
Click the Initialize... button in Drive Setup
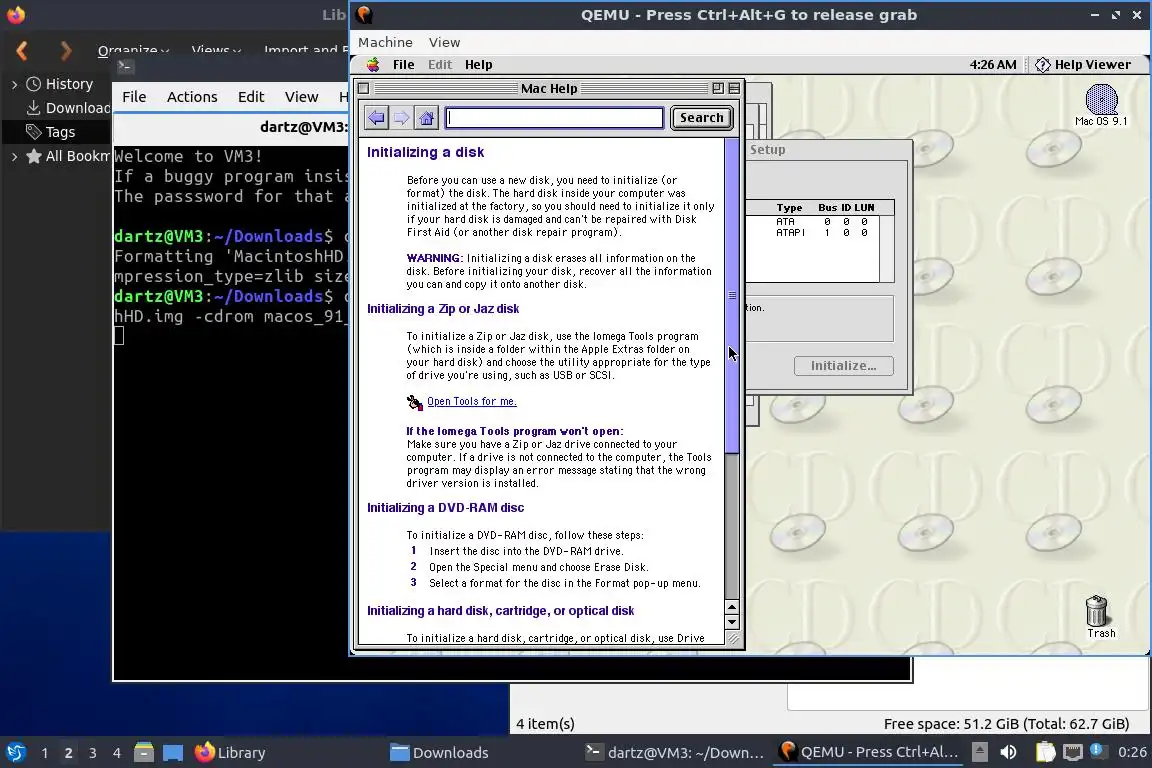pyautogui.click(x=843, y=366)
